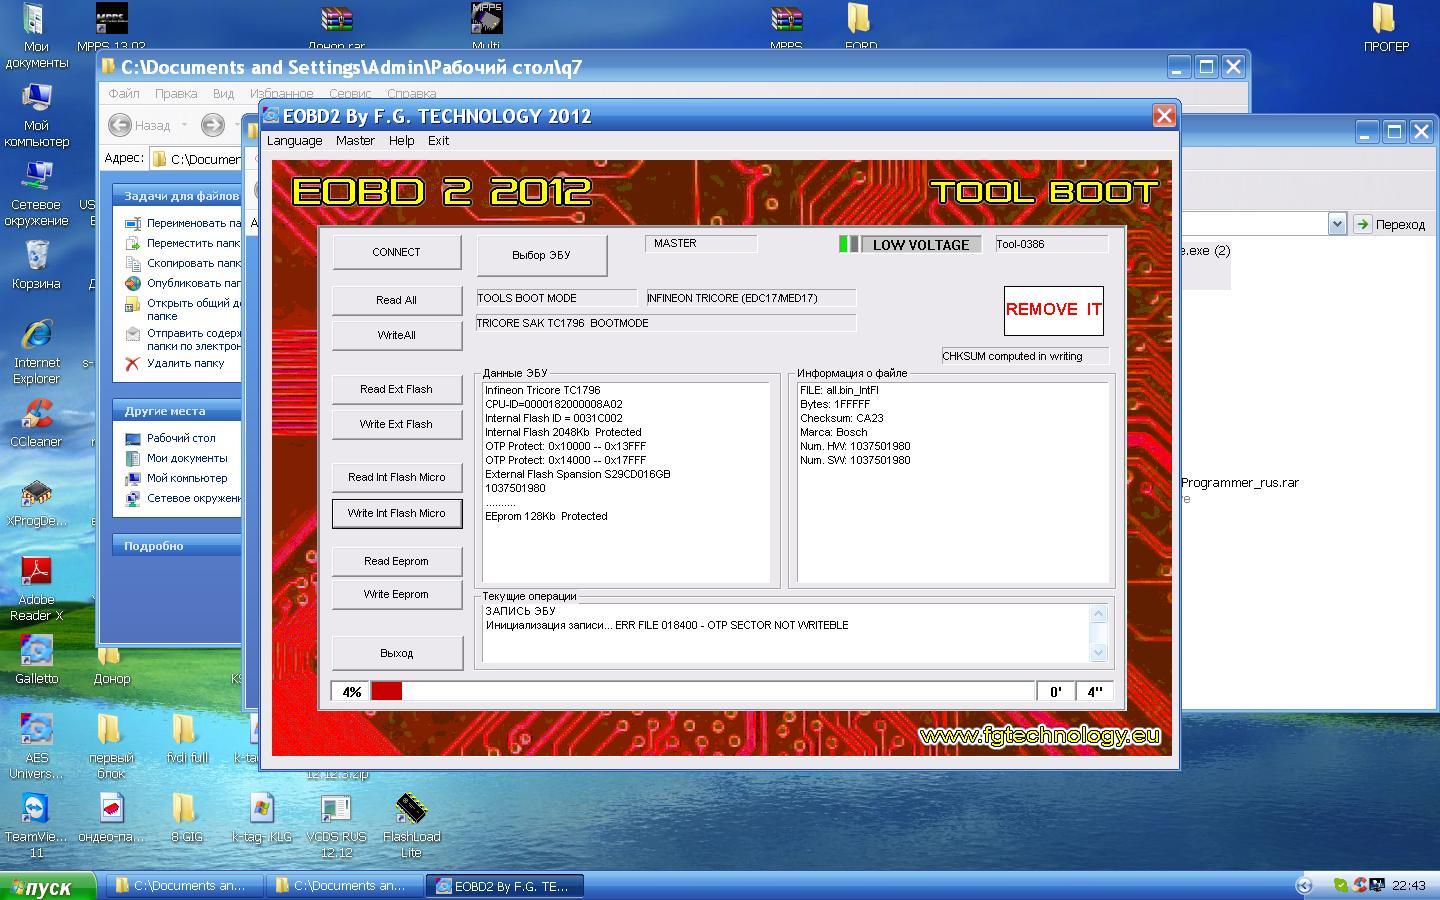Click the WriteAll button
The height and width of the screenshot is (900, 1440).
(397, 335)
